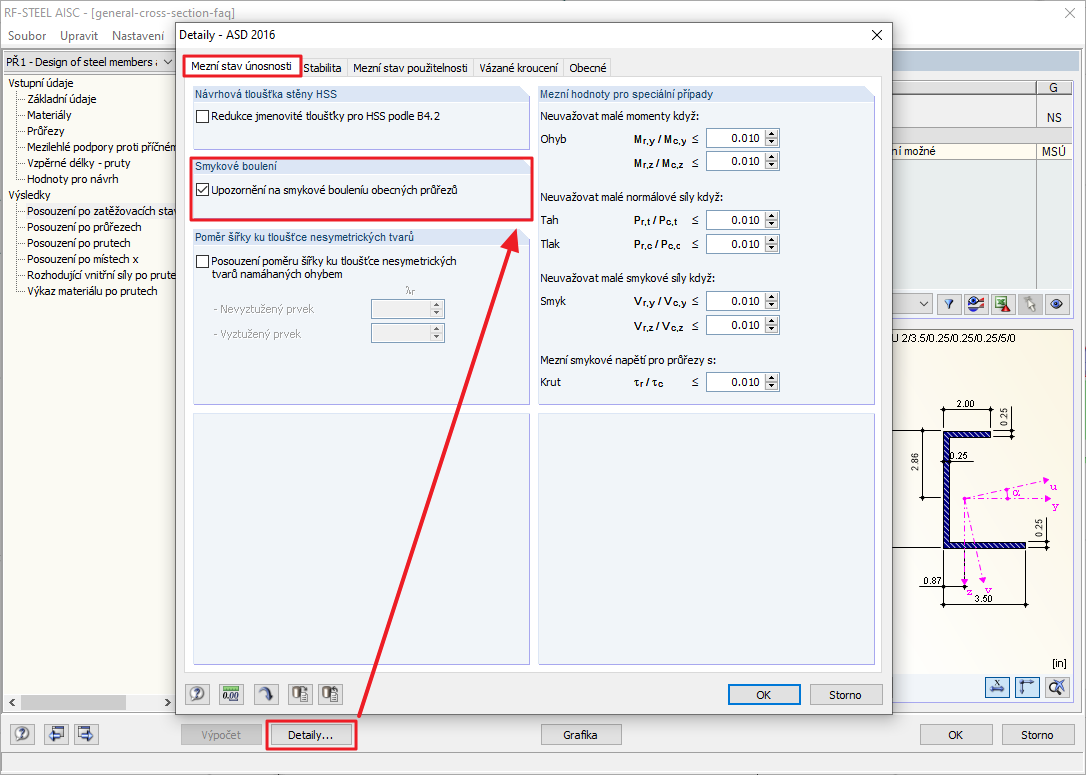Click the blue curved arrow reset defaults icon
Image resolution: width=1086 pixels, height=775 pixels.
pos(265,693)
